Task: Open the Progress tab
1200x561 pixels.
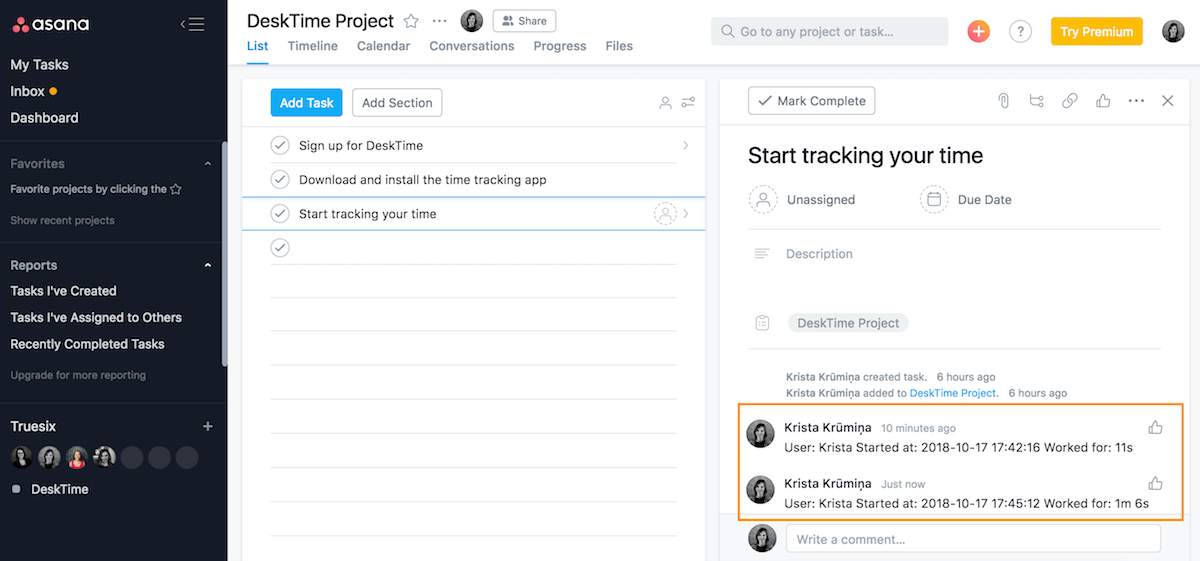Action: point(560,46)
